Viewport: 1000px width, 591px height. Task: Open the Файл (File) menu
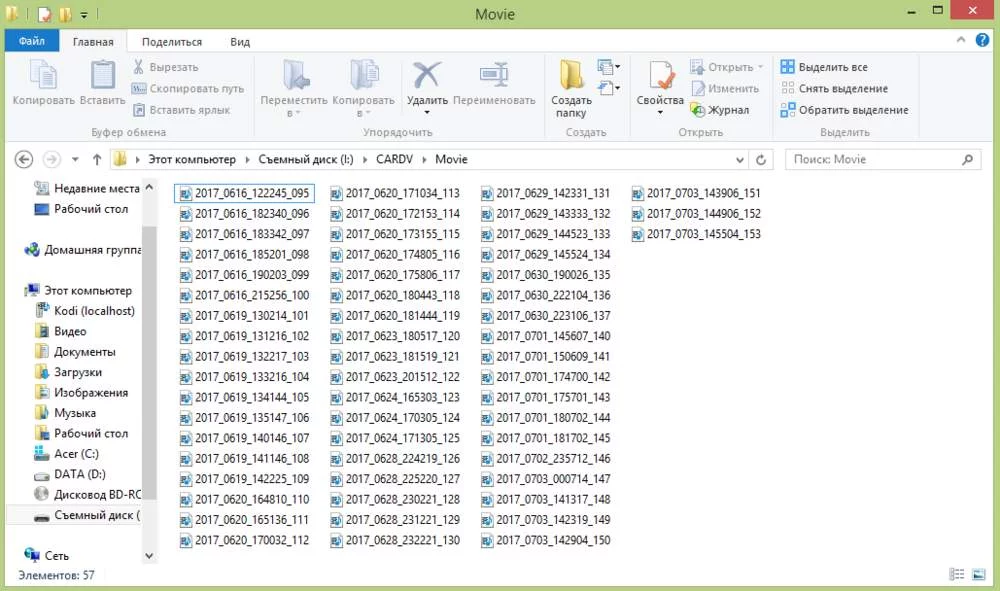pos(31,42)
